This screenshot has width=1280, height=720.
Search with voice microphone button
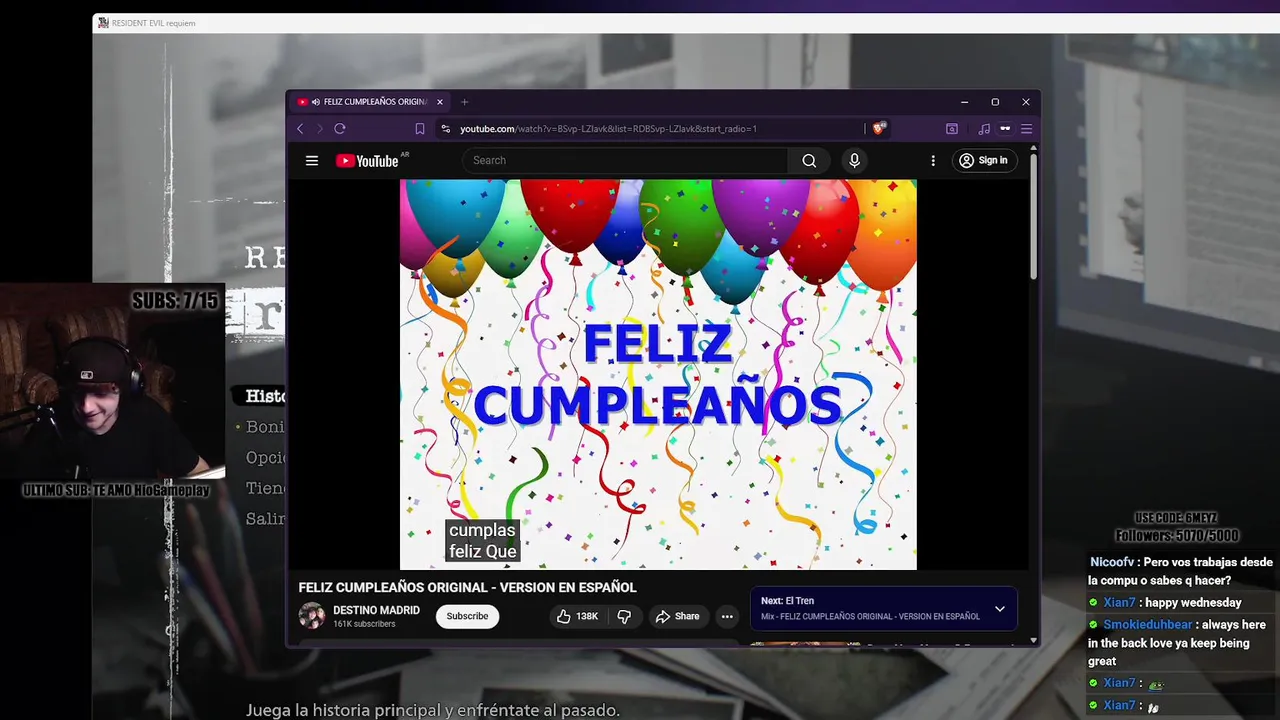[x=854, y=160]
